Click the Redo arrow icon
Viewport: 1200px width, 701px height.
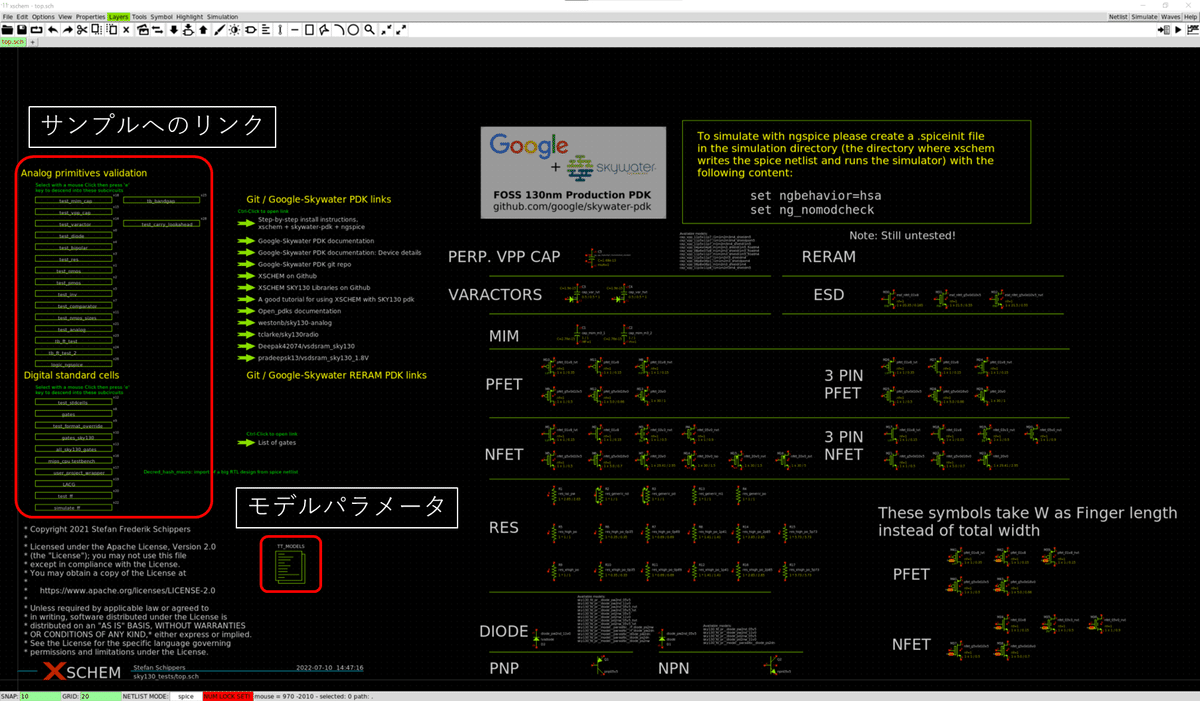67,30
